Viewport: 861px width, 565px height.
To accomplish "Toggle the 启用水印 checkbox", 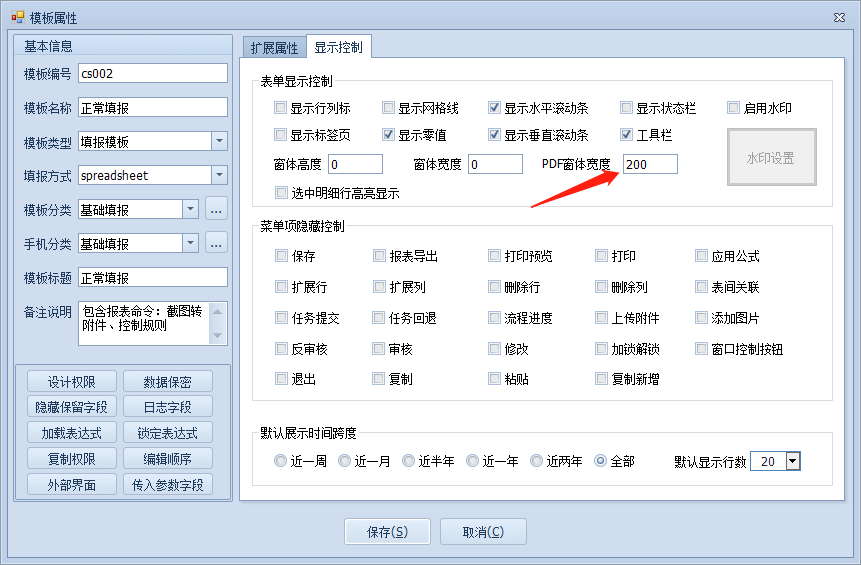I will point(734,108).
